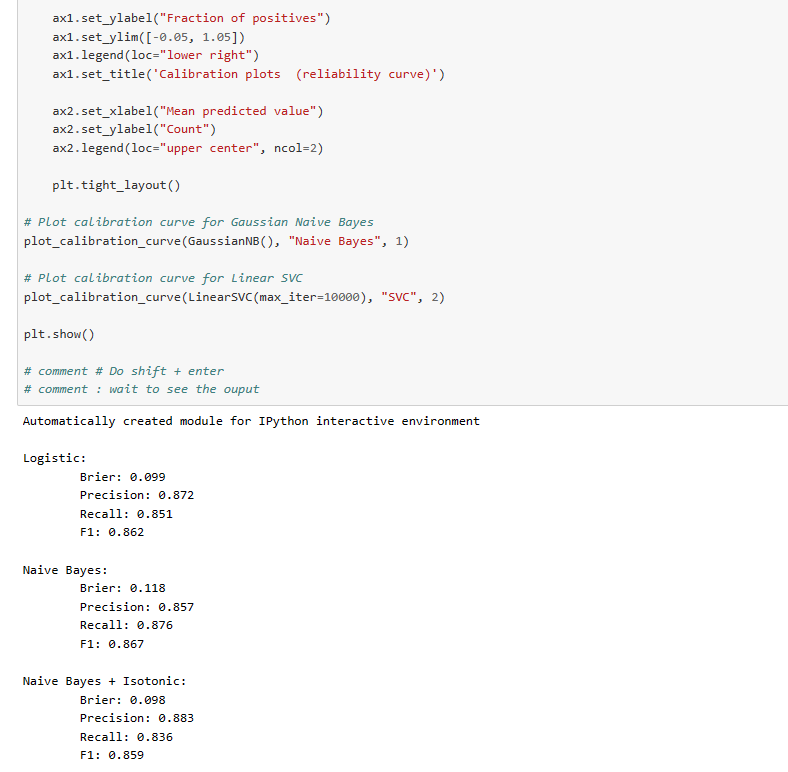This screenshot has height=772, width=788.
Task: Click the ax2.legend "upper center" line
Action: [x=187, y=148]
